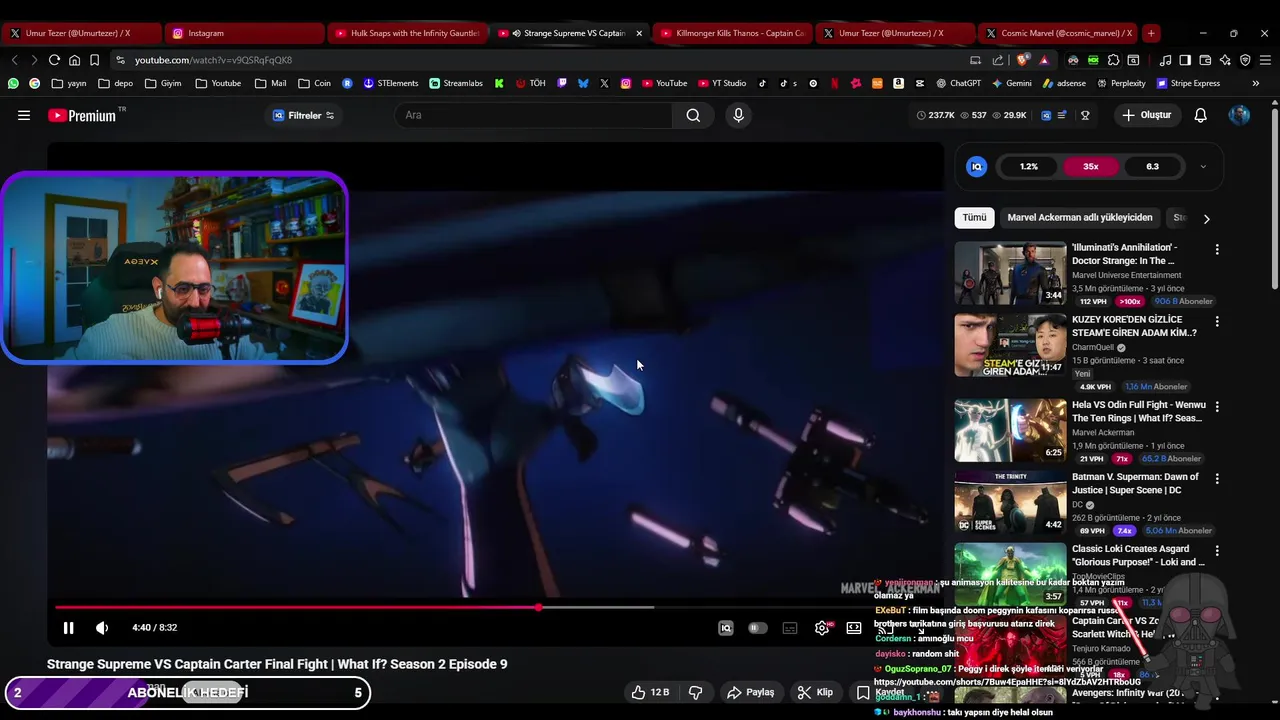Viewport: 1280px width, 720px height.
Task: Show more bookmarks overflow chevron
Action: coord(1255,83)
